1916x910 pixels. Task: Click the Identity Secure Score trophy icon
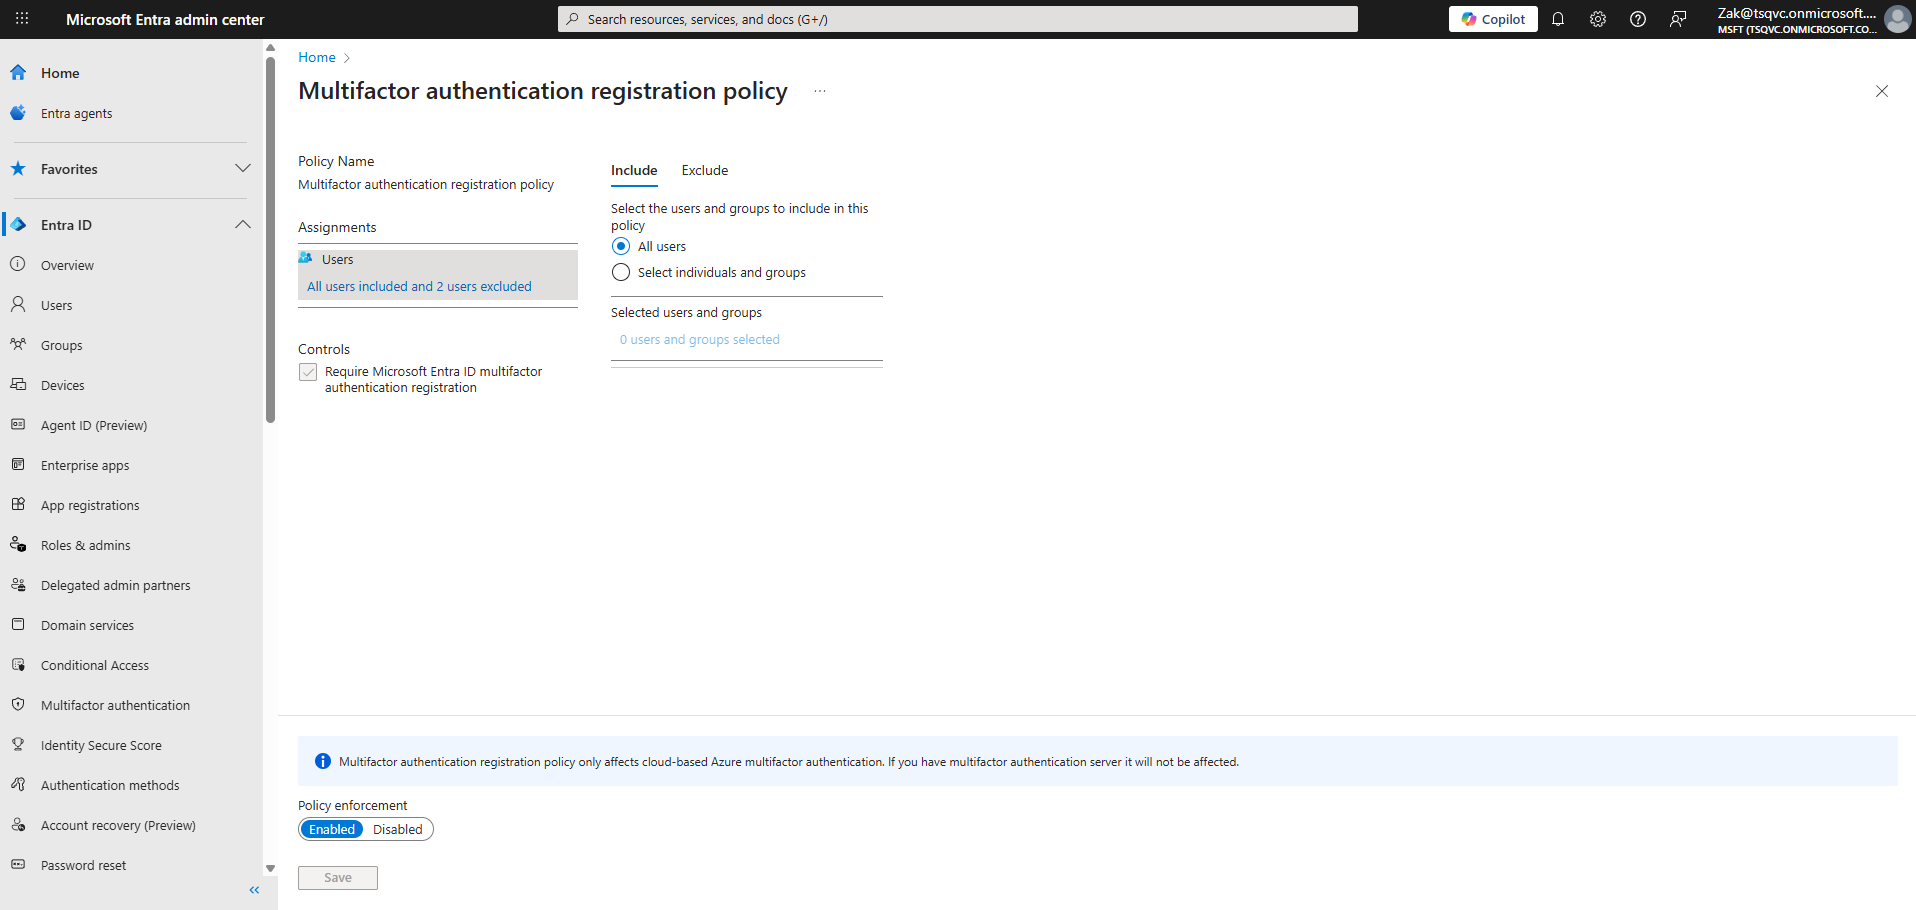click(x=18, y=745)
